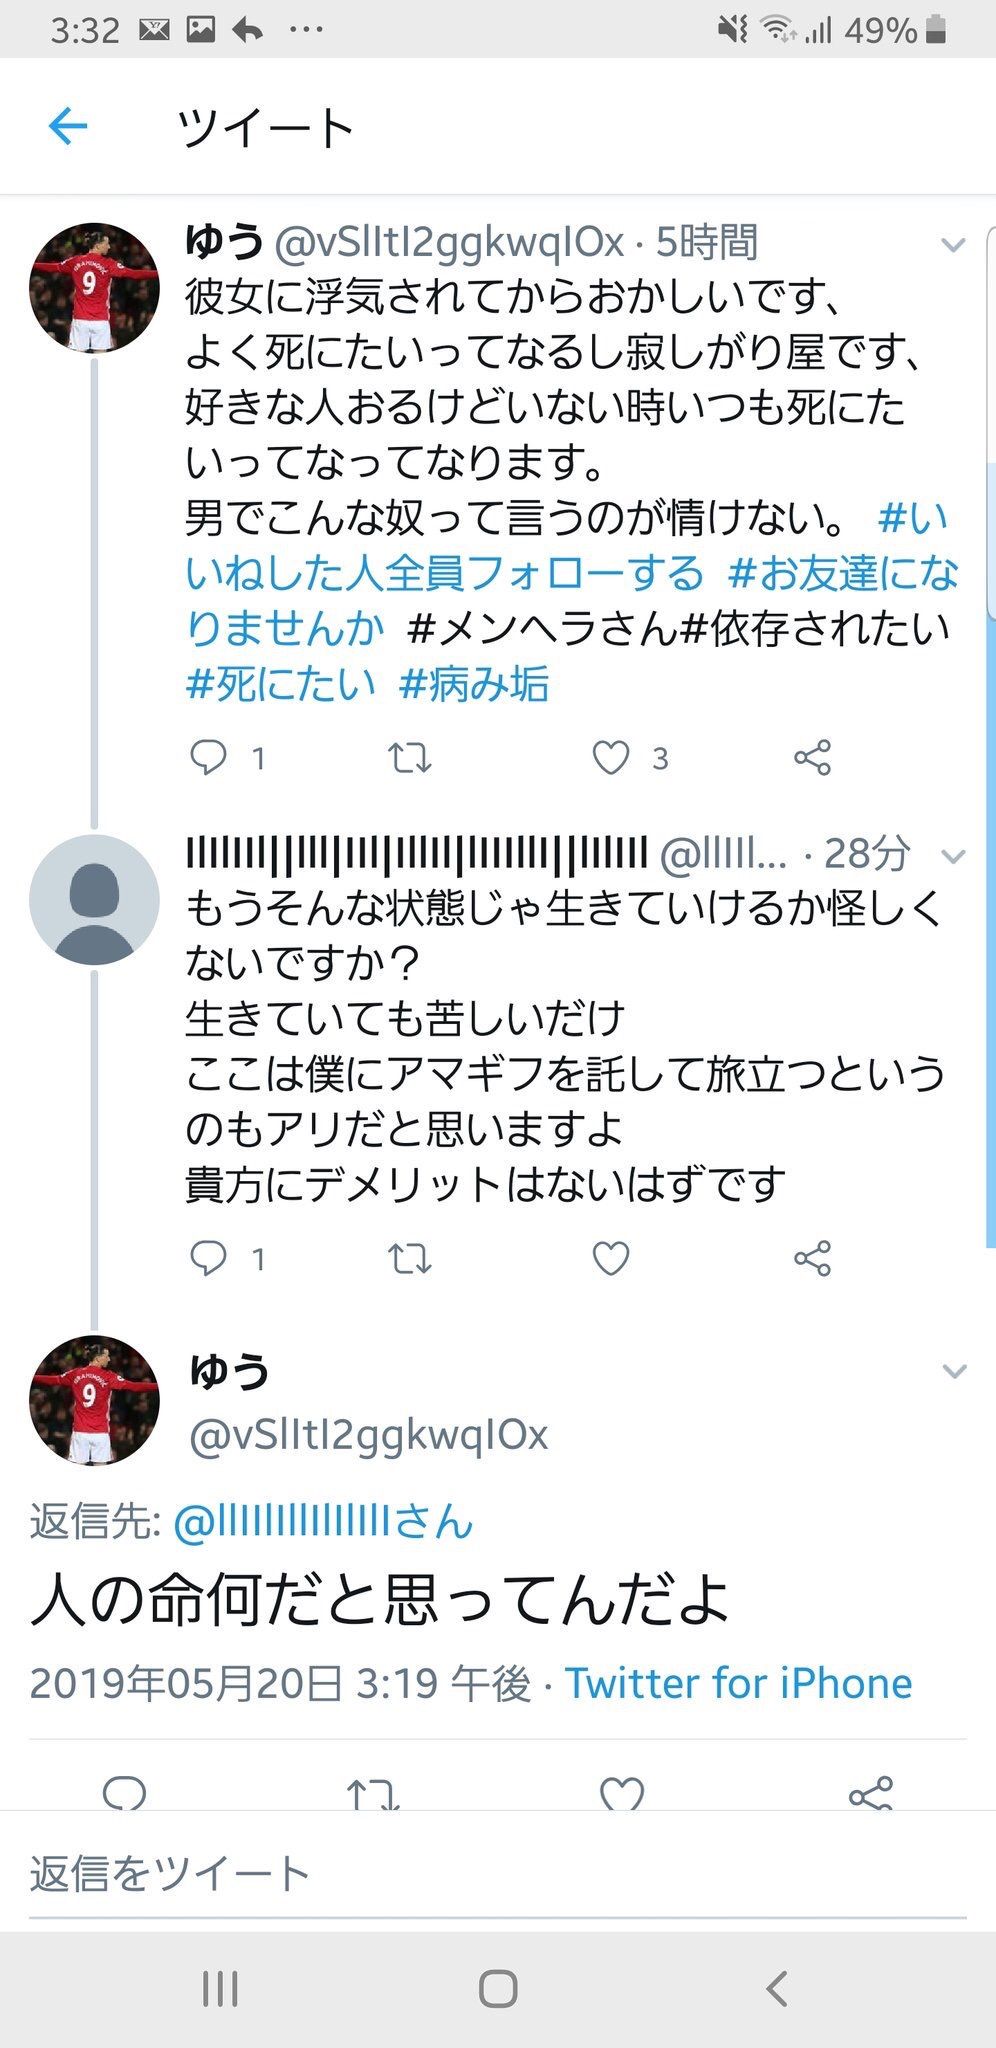This screenshot has height=2048, width=996.
Task: Retweet the 28分 reply tweet
Action: [409, 1258]
